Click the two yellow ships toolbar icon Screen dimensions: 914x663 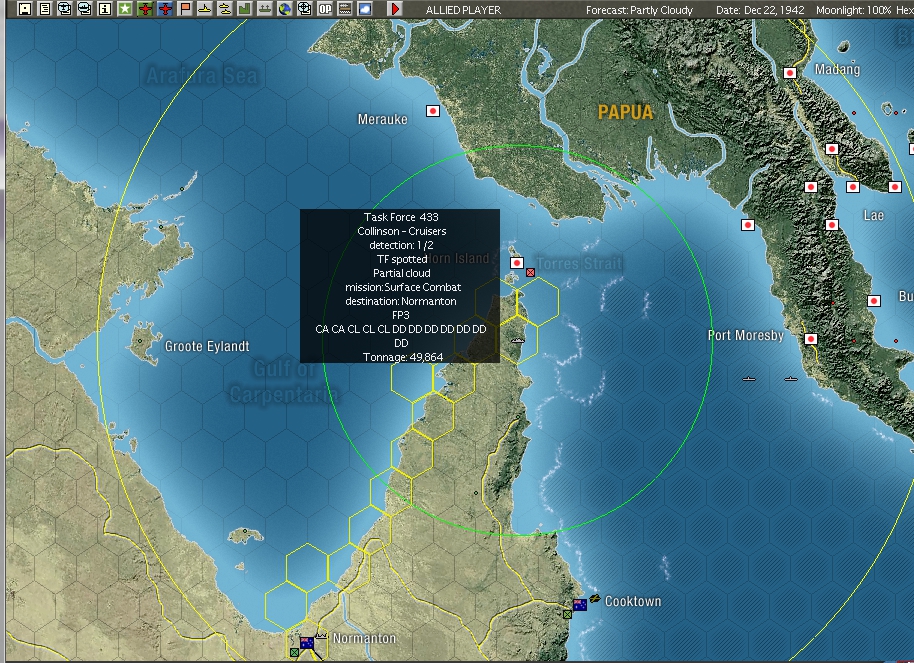[224, 9]
